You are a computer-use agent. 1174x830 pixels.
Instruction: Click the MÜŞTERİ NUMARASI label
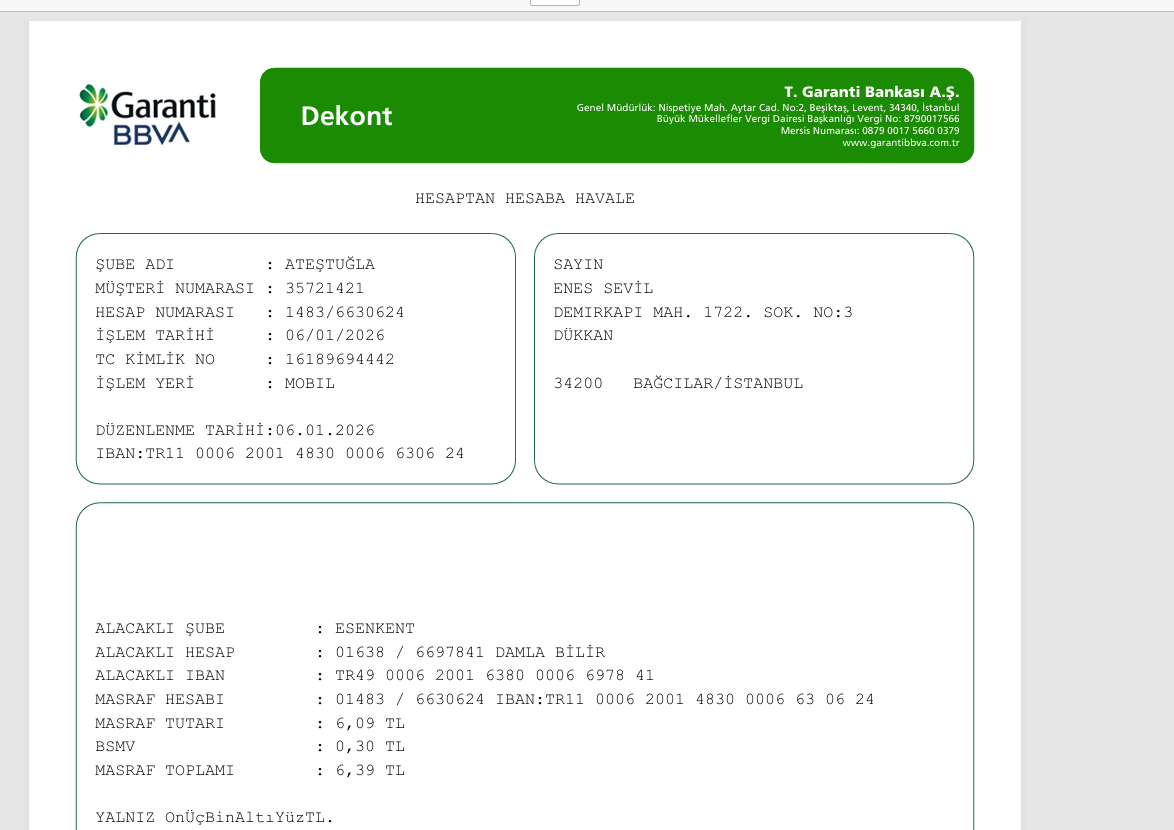pyautogui.click(x=174, y=288)
